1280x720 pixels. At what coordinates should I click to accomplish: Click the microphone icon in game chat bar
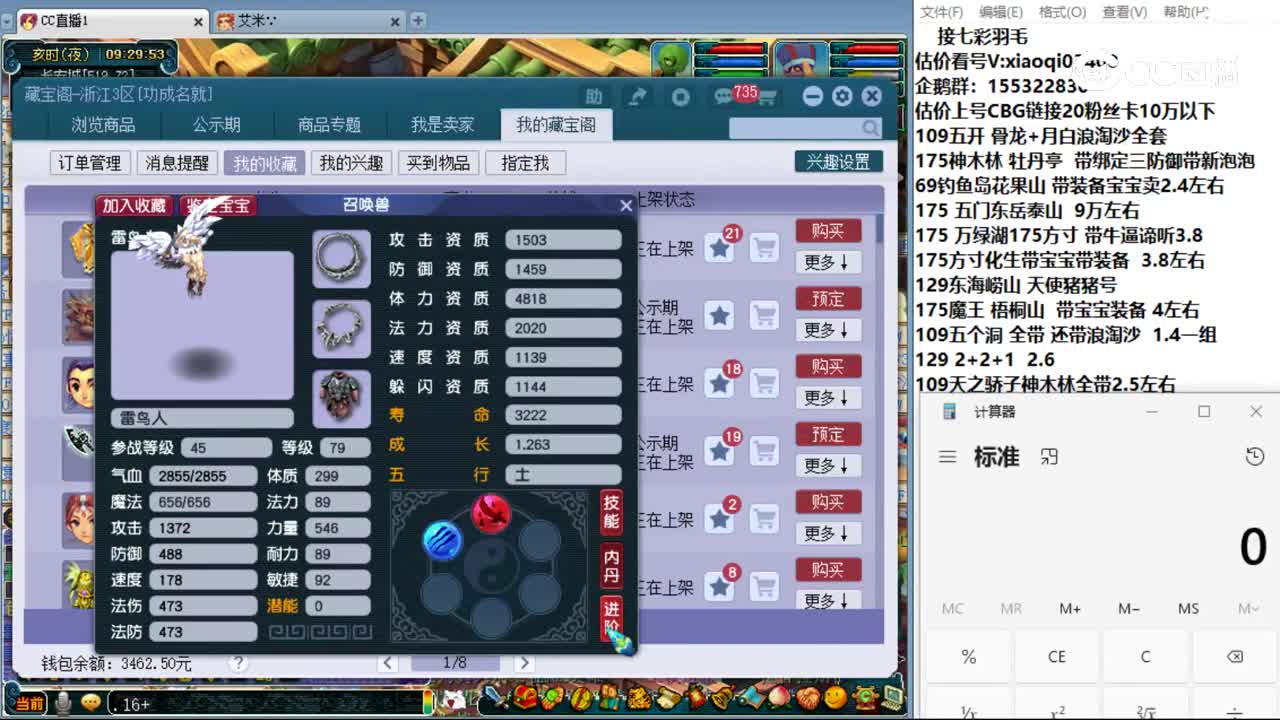click(62, 703)
